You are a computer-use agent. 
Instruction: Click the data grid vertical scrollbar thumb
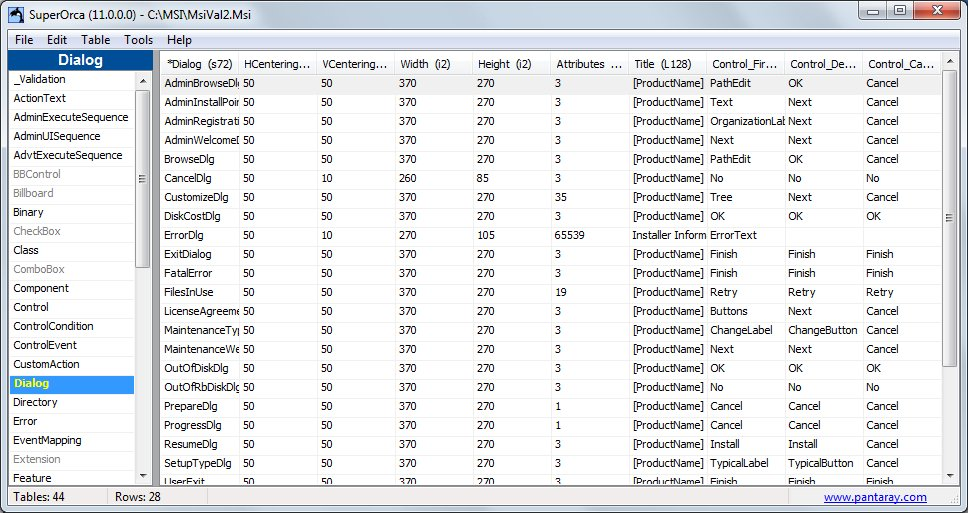point(949,218)
